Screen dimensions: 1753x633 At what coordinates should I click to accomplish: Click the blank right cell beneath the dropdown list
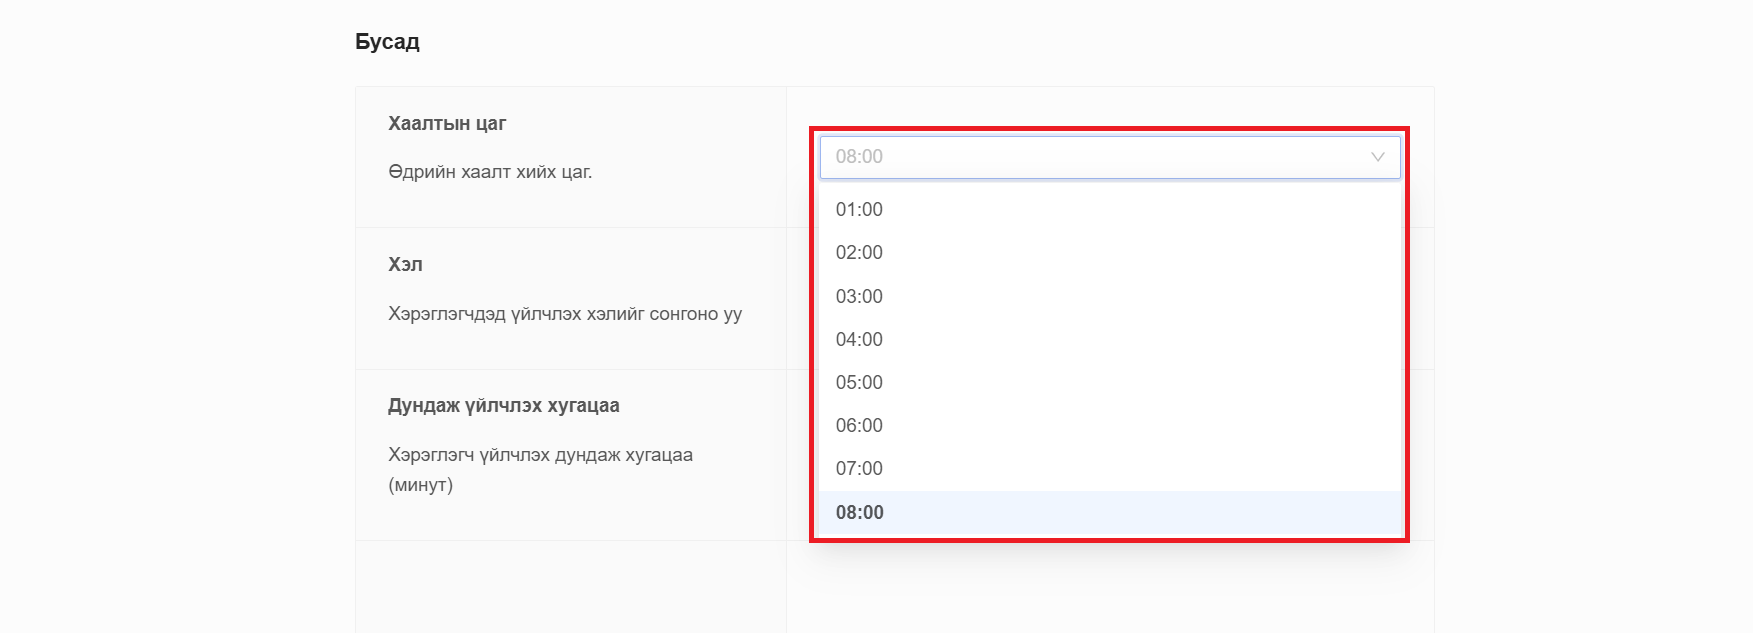point(1110,590)
